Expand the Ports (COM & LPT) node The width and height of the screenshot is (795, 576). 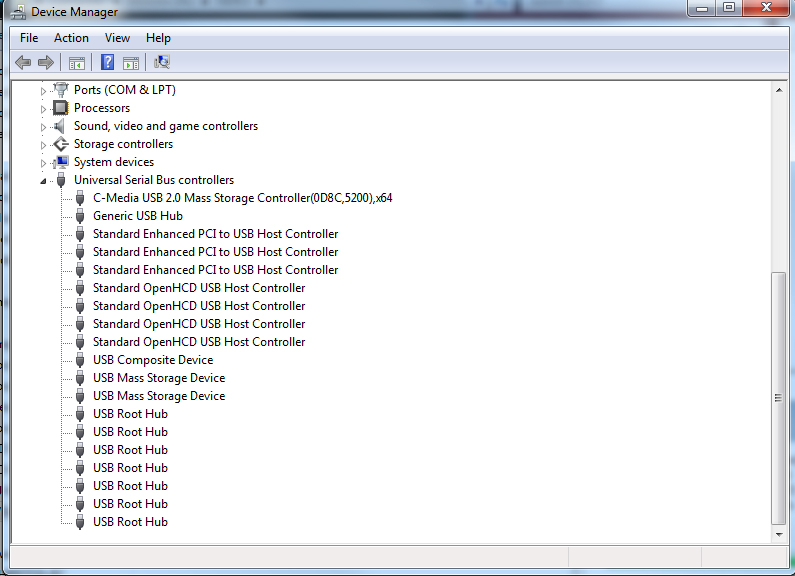[x=43, y=91]
